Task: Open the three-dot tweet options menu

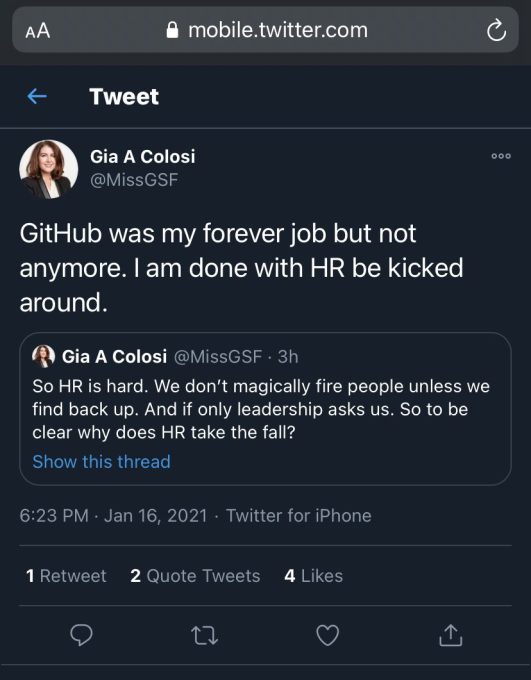Action: coord(501,156)
